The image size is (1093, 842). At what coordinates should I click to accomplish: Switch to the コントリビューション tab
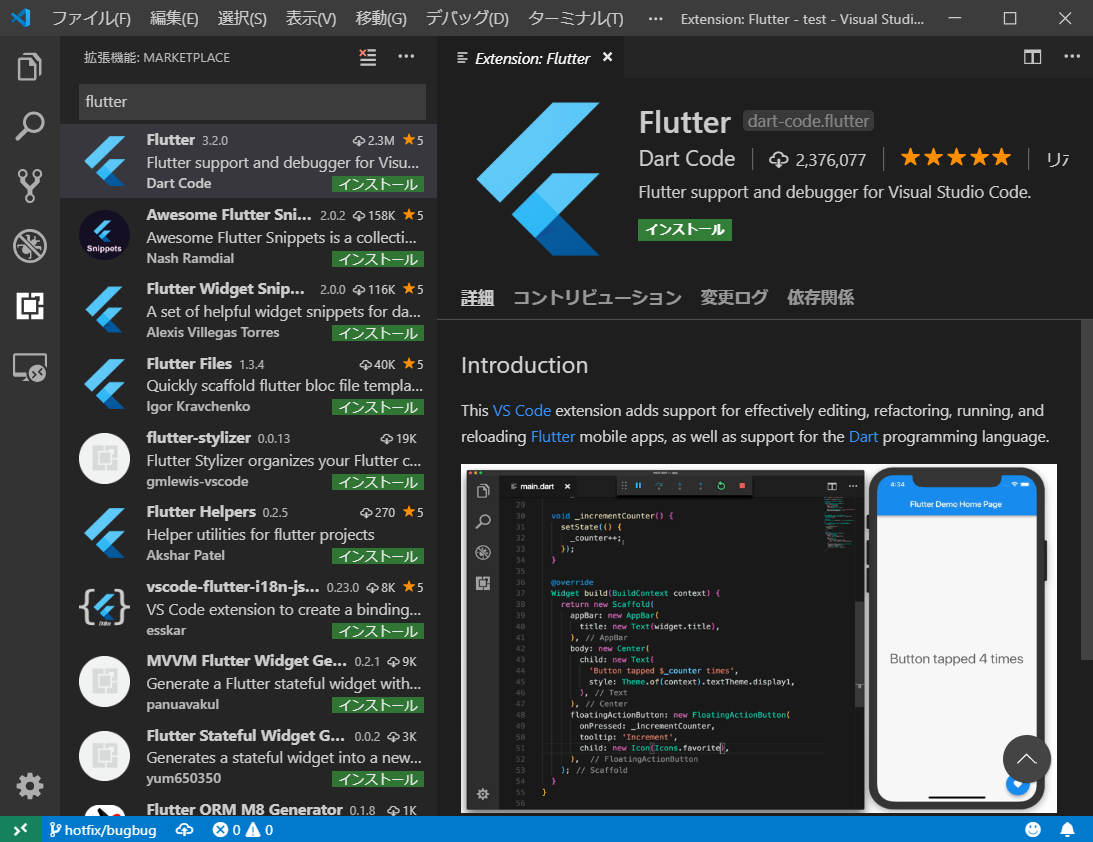pos(597,298)
